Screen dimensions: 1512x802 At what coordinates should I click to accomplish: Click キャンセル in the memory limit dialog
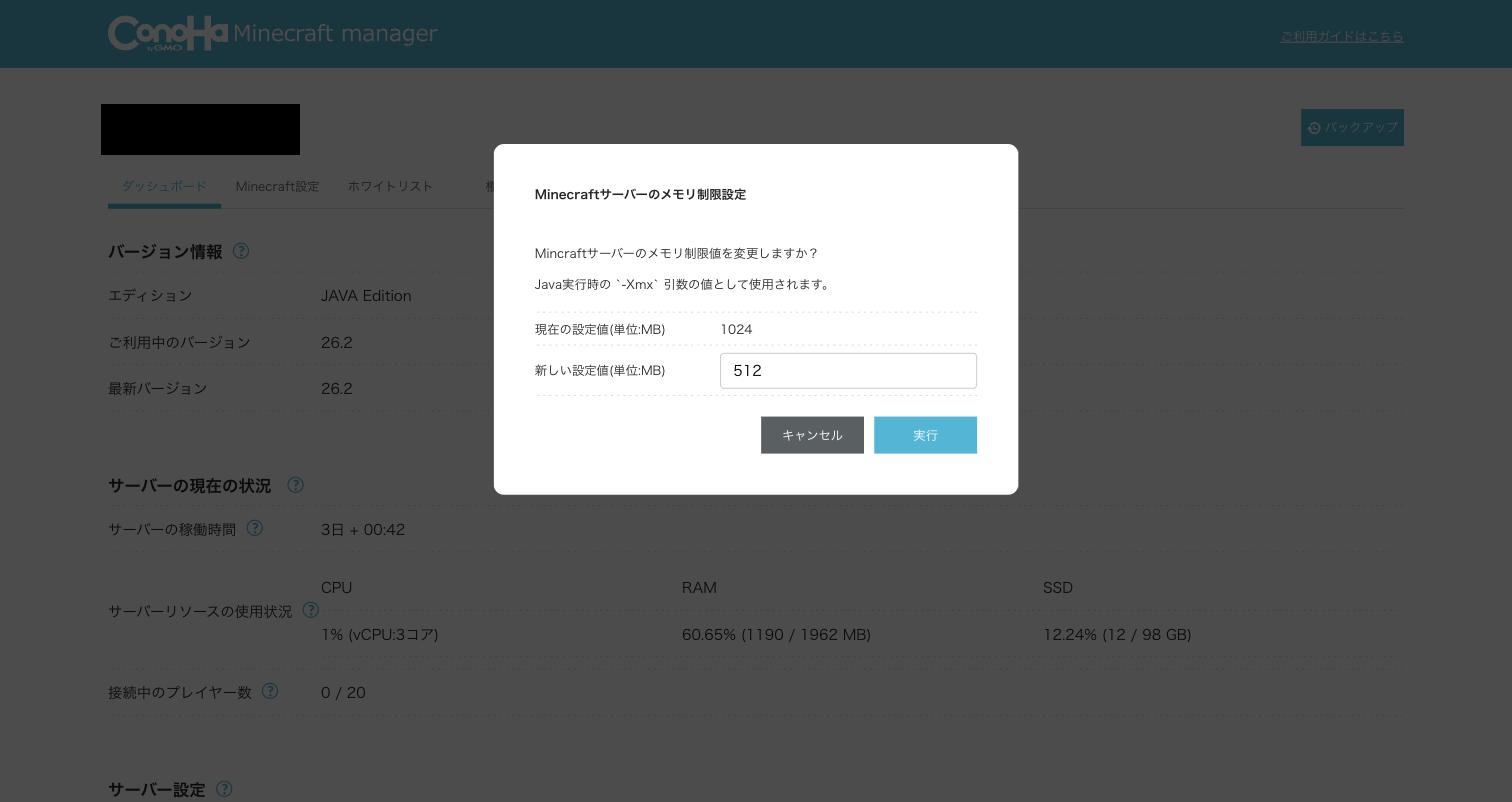812,435
